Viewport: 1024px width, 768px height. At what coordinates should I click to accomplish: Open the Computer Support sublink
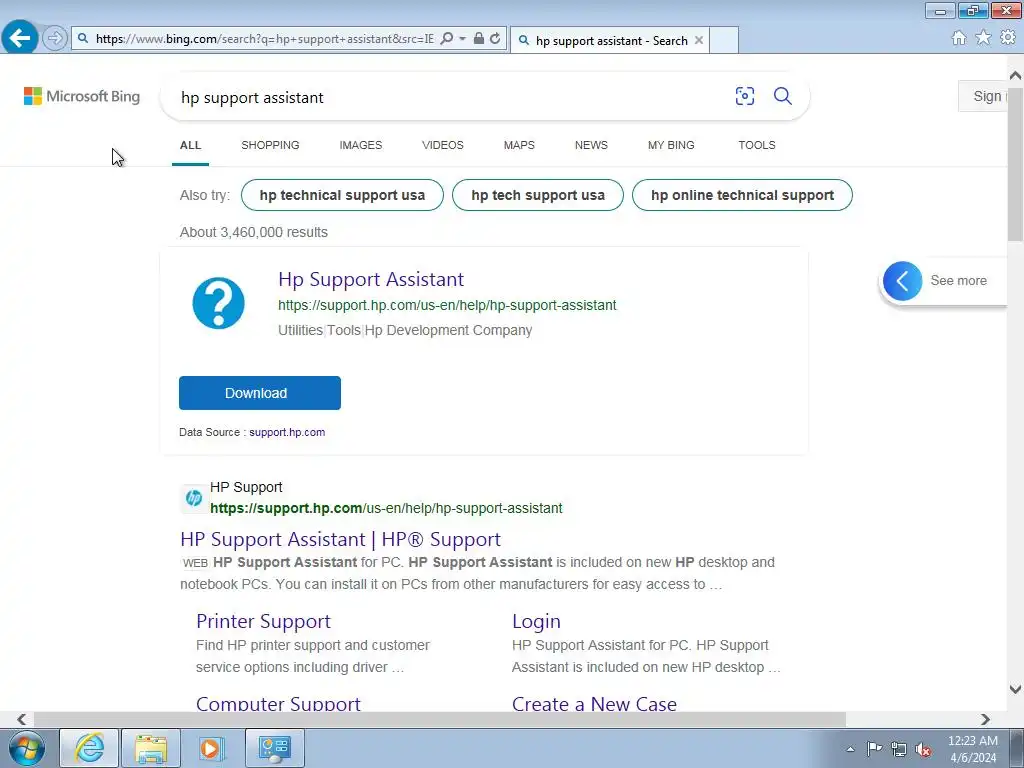point(278,703)
